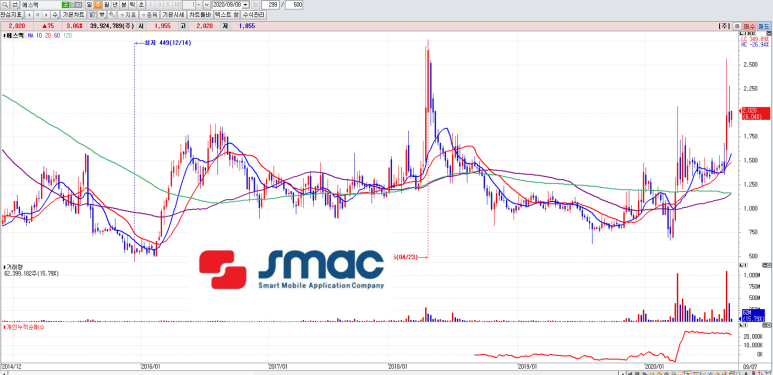The image size is (773, 375).
Task: Click the 2016/01 date axis label
Action: 151,367
